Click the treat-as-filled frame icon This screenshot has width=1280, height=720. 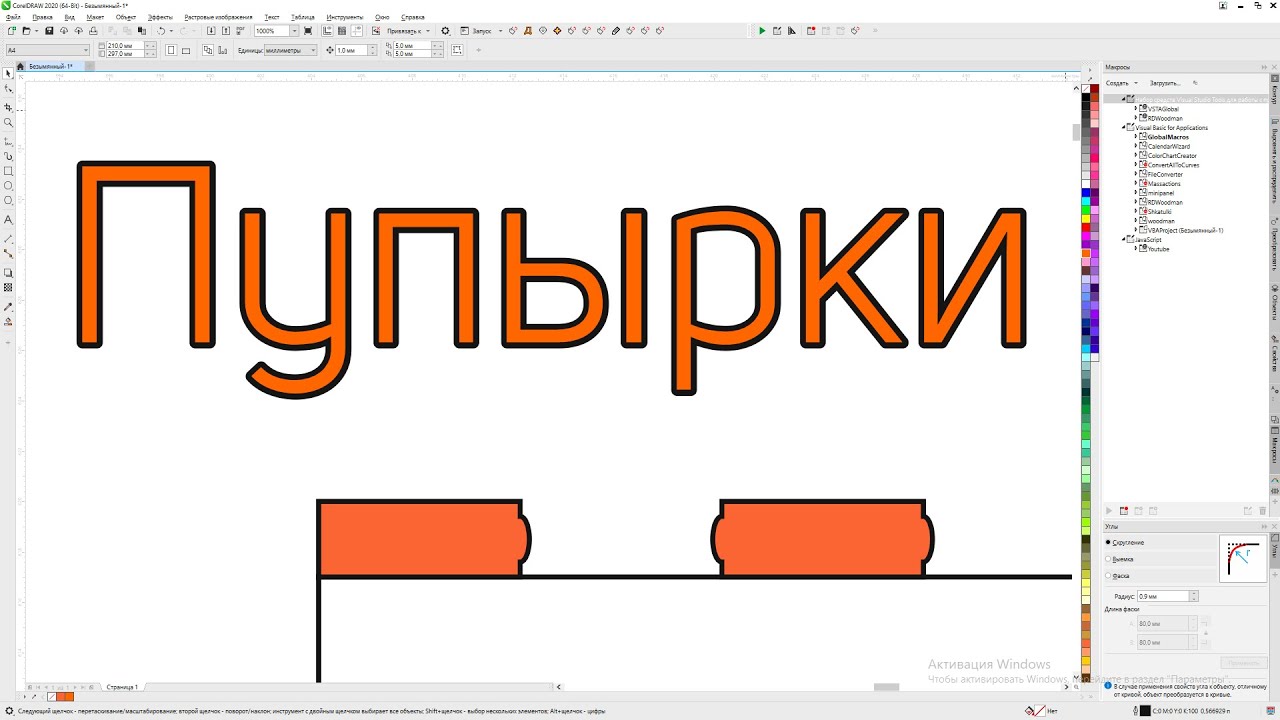click(457, 49)
